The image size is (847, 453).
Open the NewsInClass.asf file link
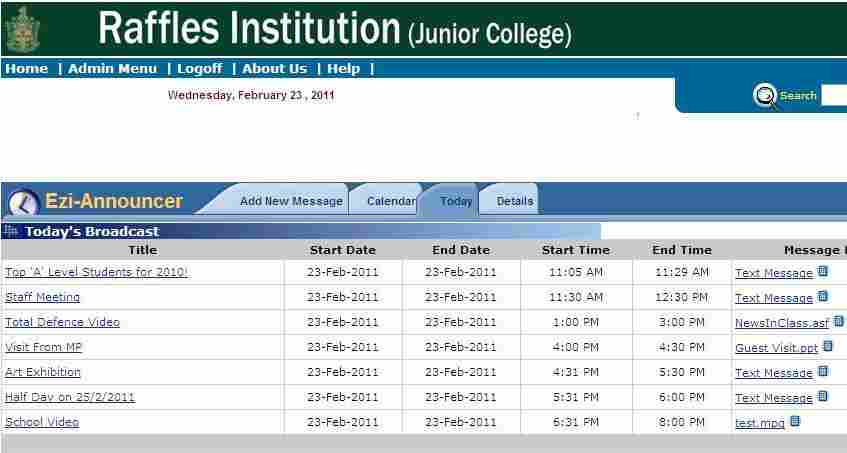782,323
